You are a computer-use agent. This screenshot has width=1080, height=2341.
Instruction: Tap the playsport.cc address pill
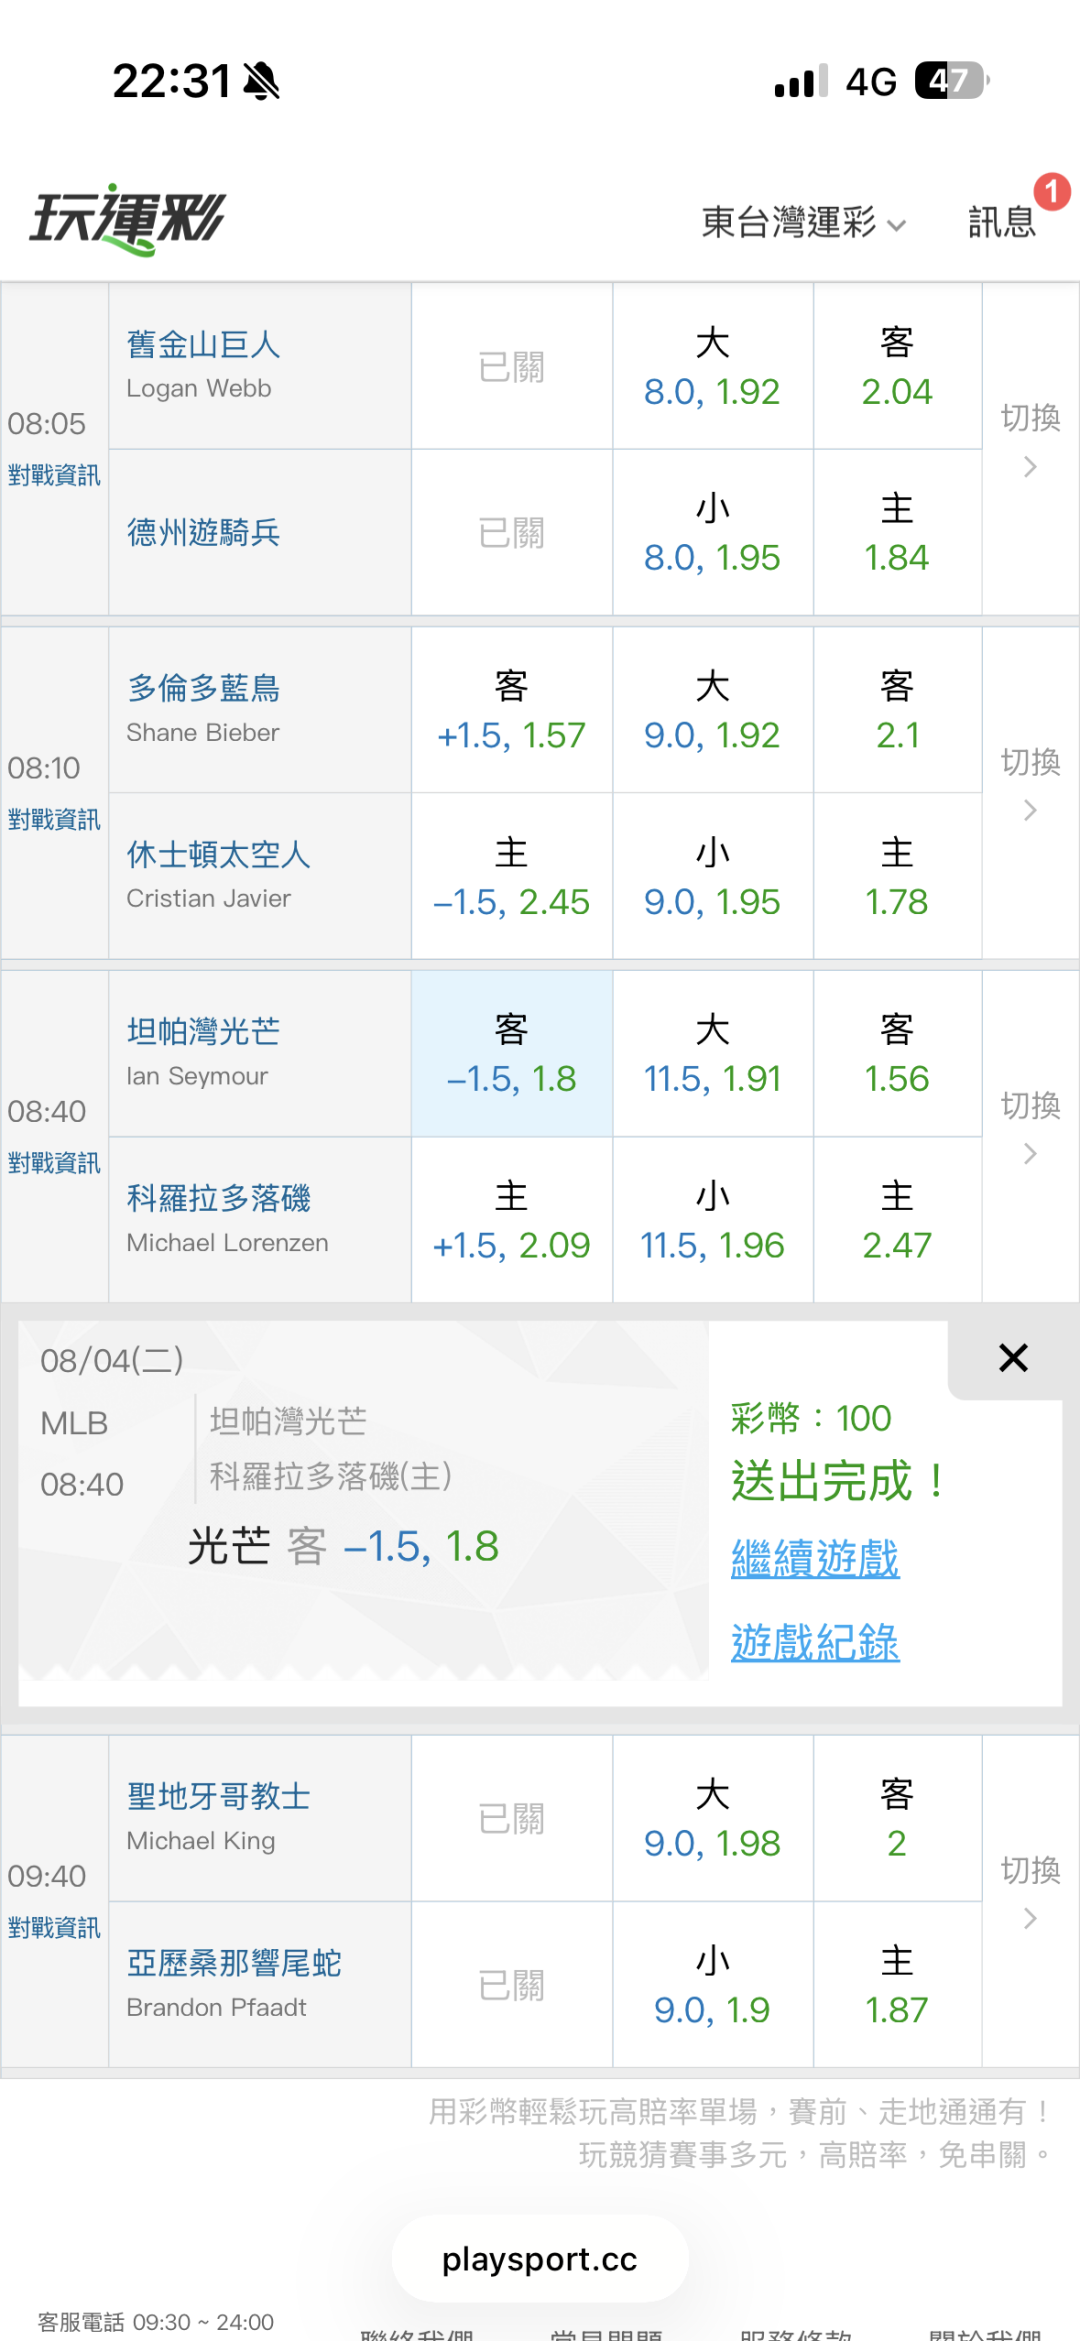tap(540, 2259)
